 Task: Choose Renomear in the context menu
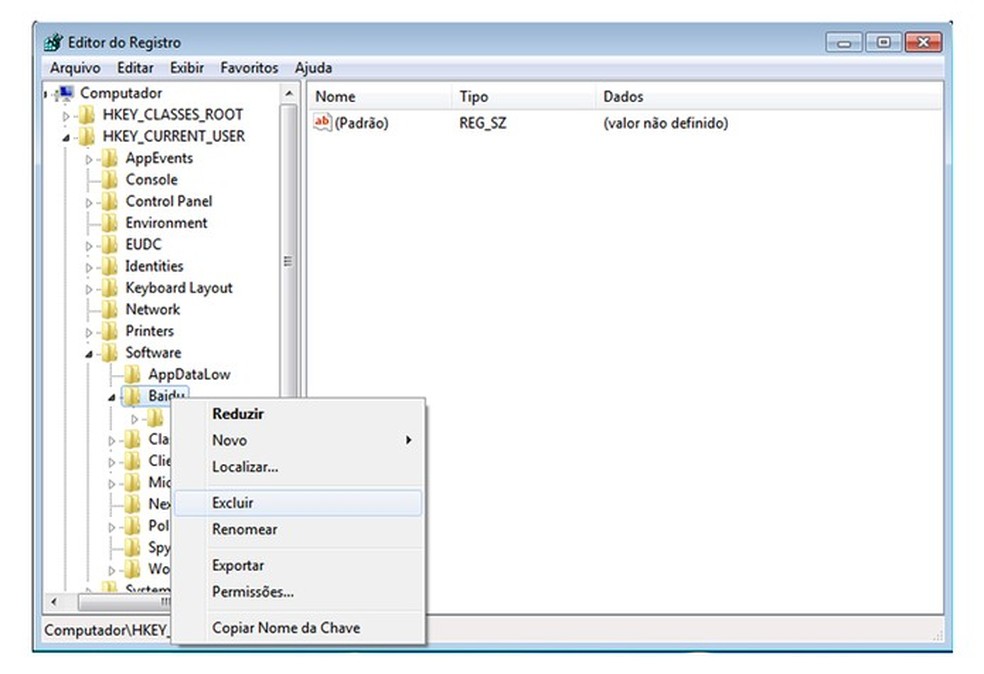point(298,530)
